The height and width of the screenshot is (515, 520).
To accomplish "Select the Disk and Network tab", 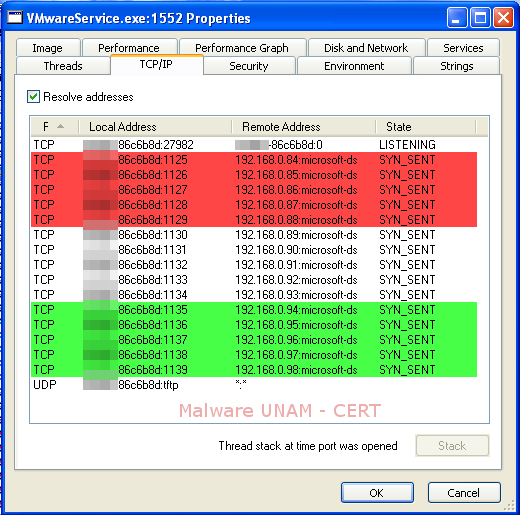I will (366, 48).
